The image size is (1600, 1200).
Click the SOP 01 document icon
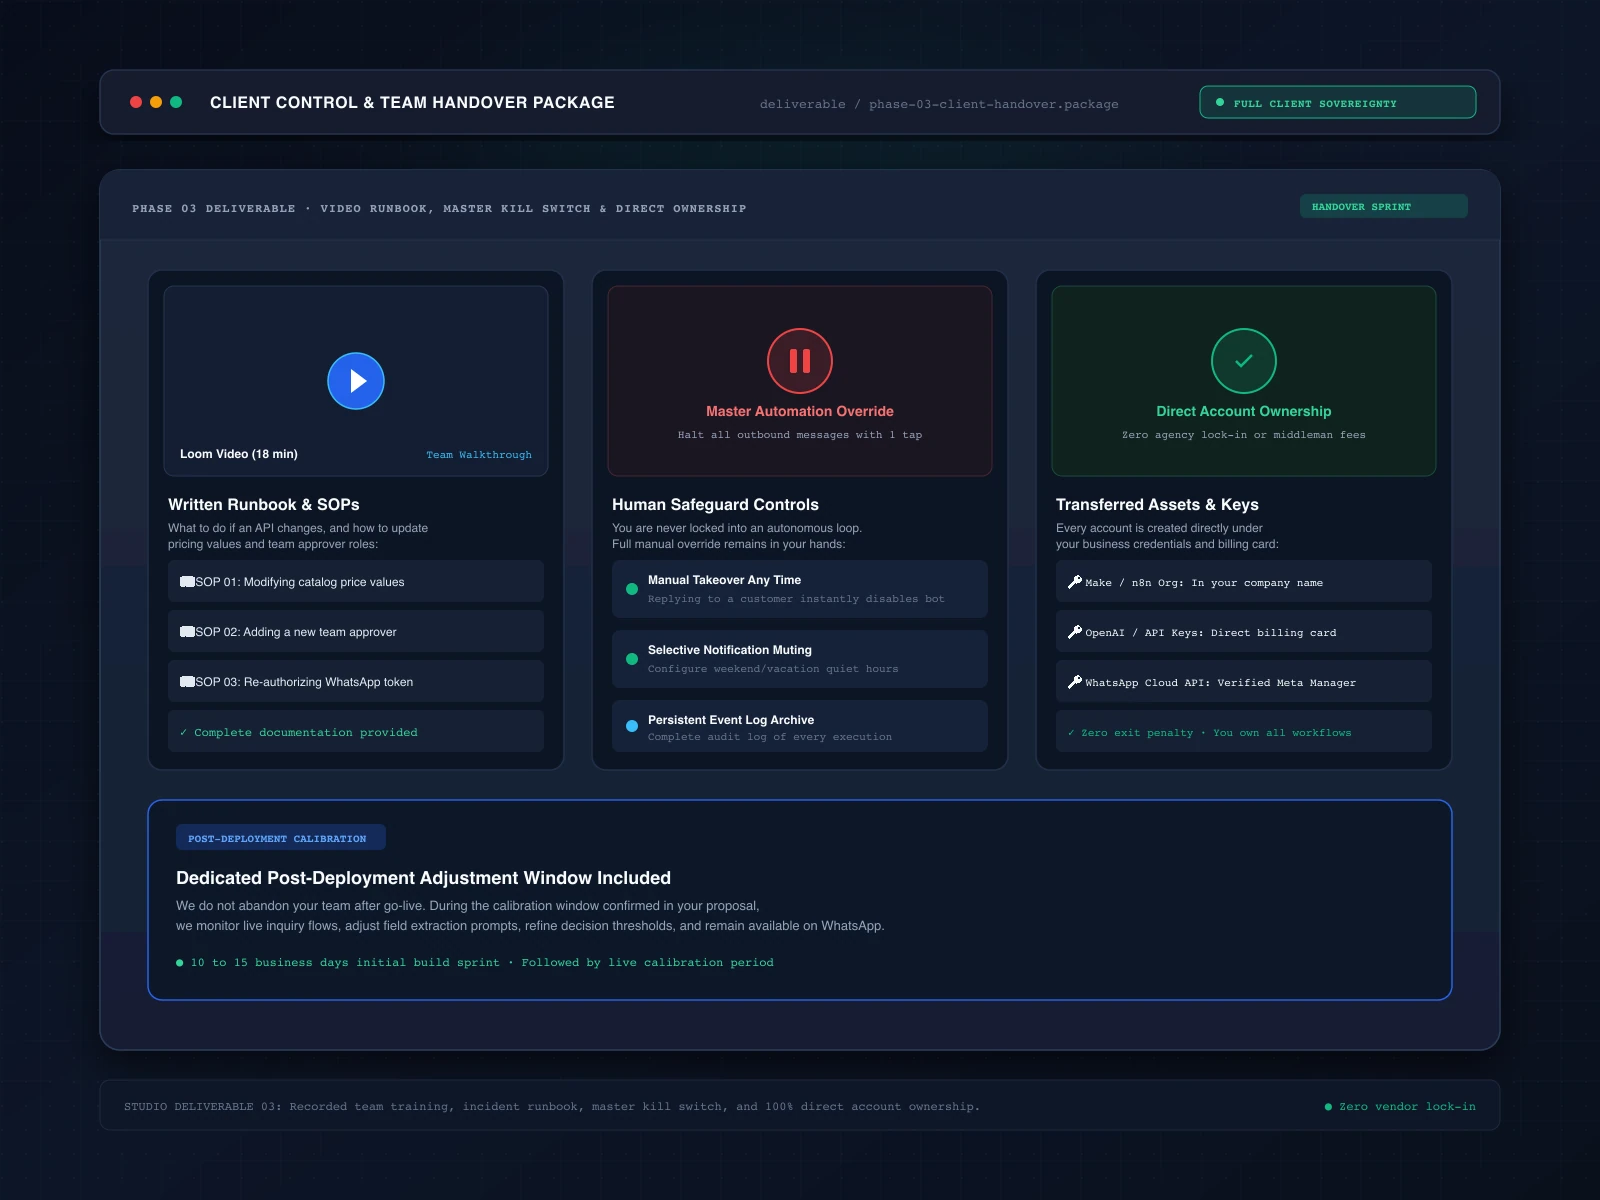tap(187, 582)
